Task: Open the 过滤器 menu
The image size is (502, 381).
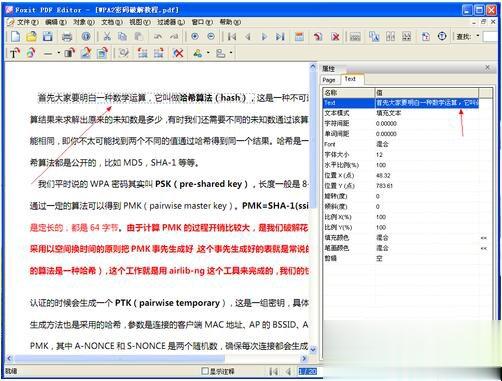Action: pyautogui.click(x=171, y=22)
